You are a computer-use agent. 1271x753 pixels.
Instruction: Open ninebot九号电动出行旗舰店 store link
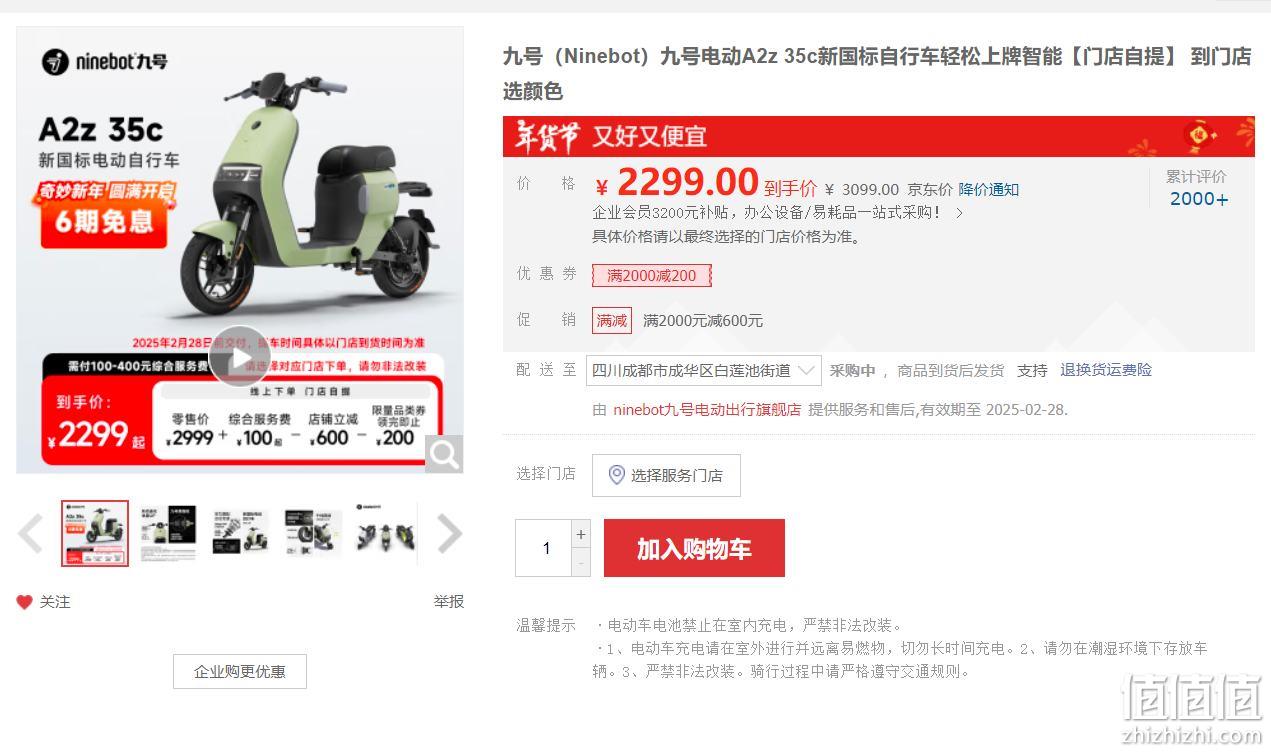pyautogui.click(x=707, y=409)
